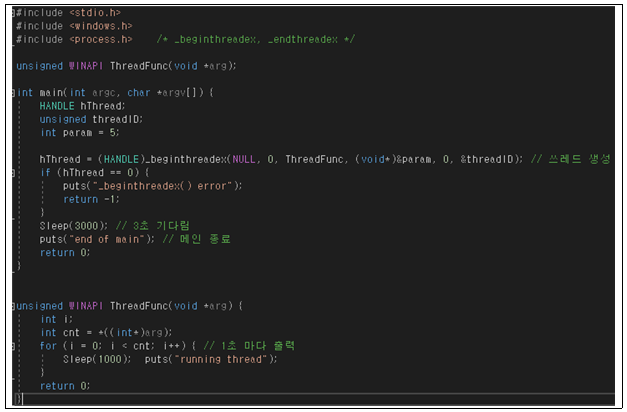Click the 'int param = 5;' line
Screen dimensions: 627x412
coord(80,132)
